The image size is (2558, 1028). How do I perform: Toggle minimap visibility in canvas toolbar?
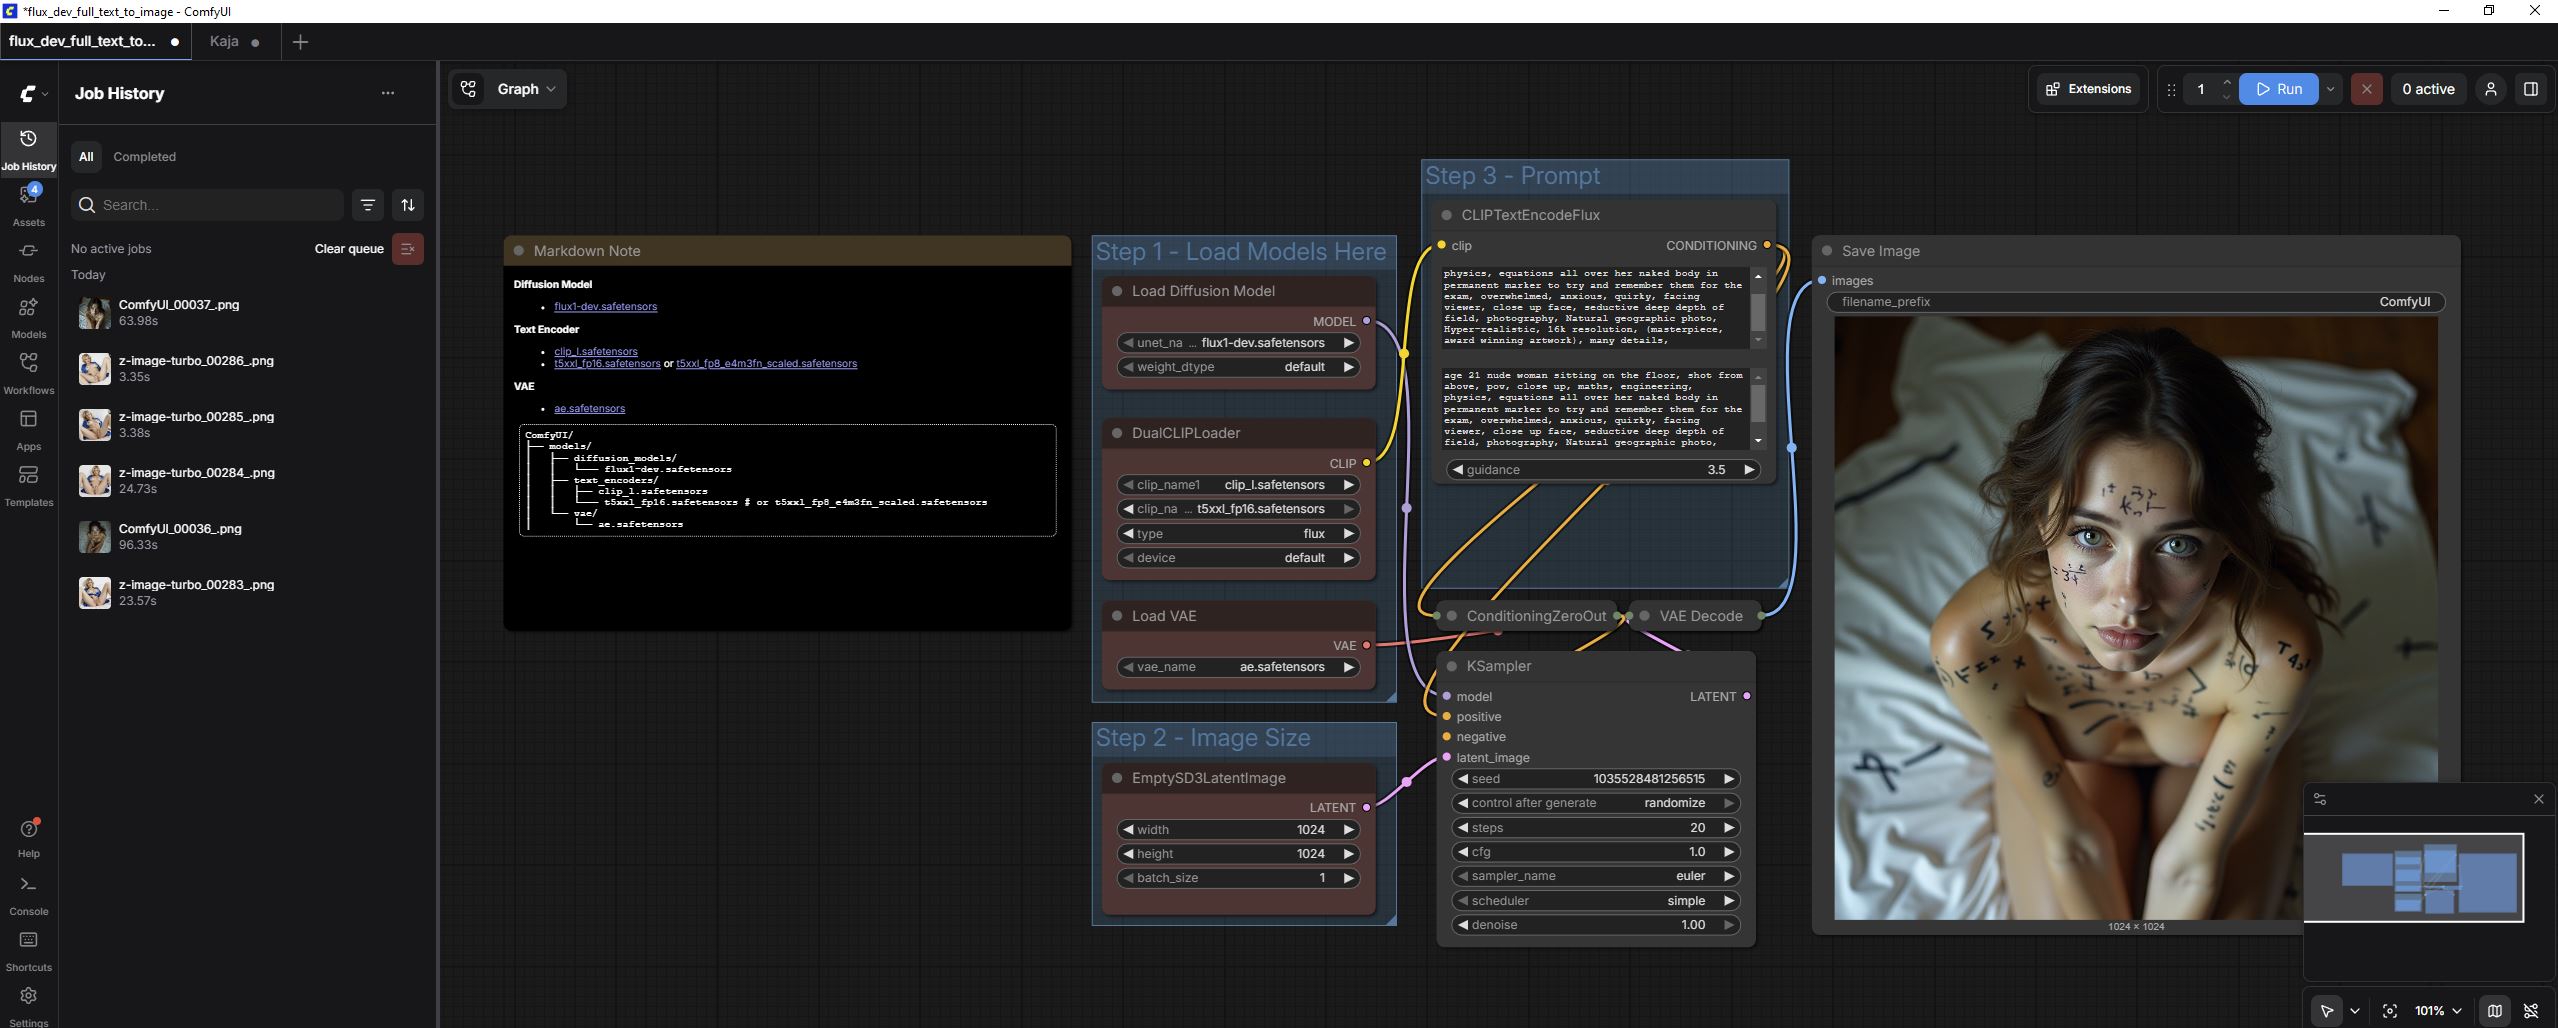click(x=2495, y=1011)
